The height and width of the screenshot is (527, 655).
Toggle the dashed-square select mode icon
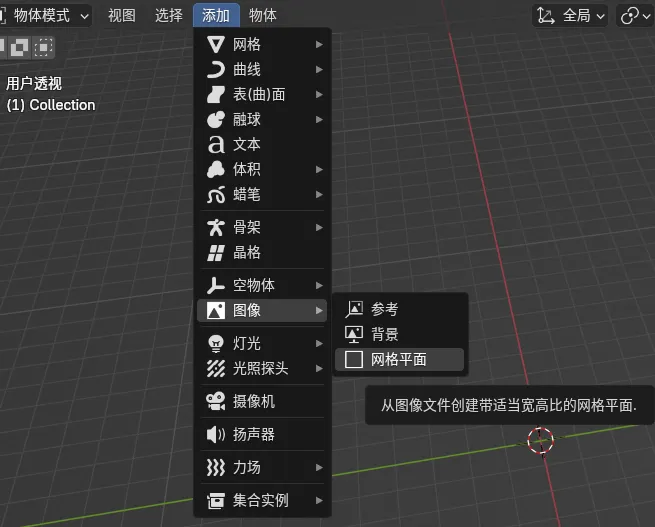(x=43, y=47)
